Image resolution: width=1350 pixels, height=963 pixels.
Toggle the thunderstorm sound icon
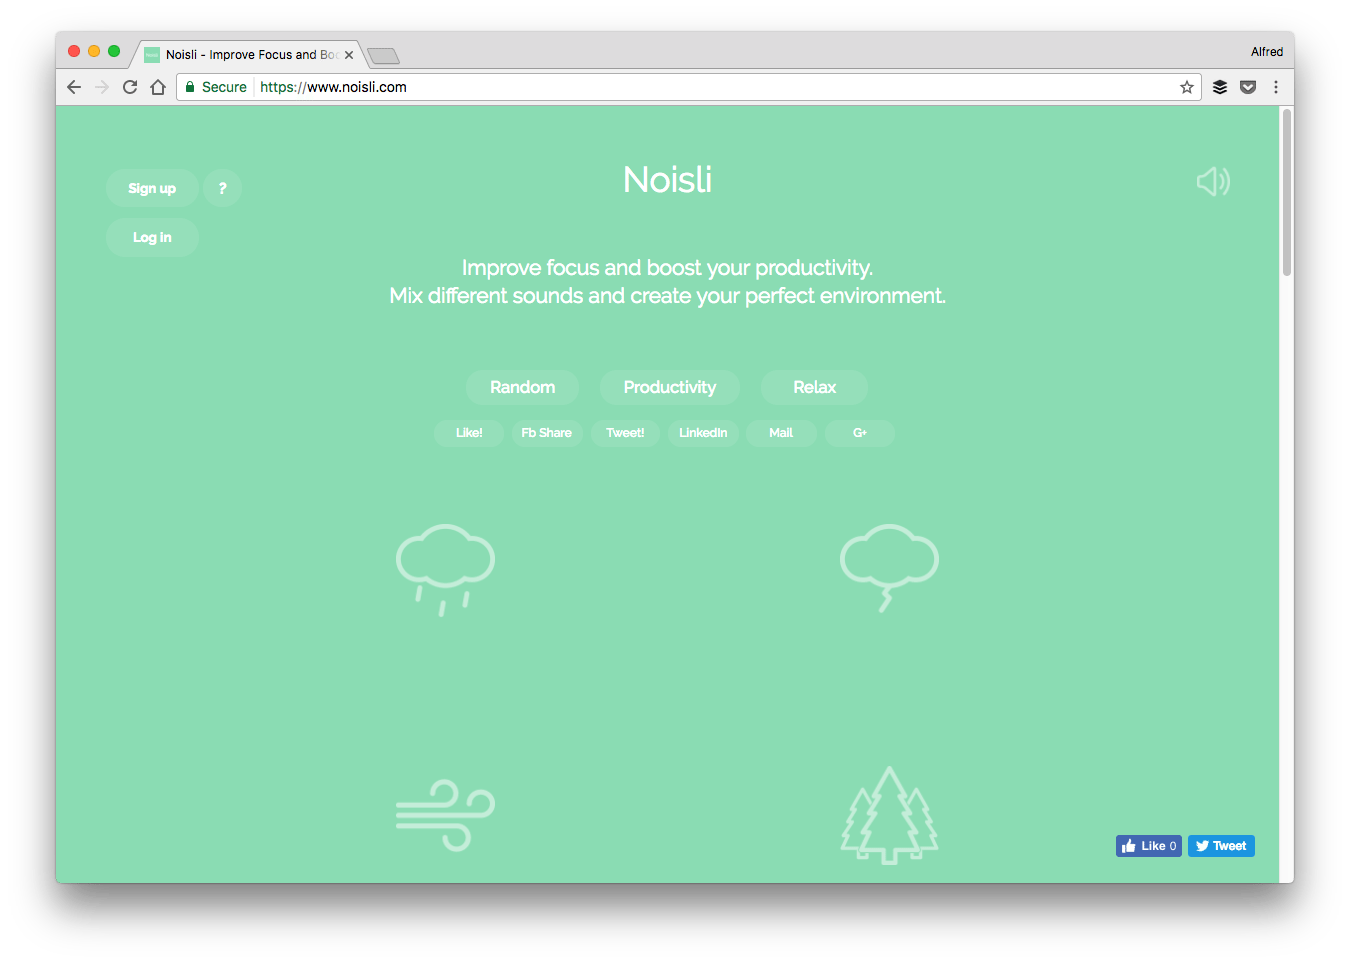889,567
